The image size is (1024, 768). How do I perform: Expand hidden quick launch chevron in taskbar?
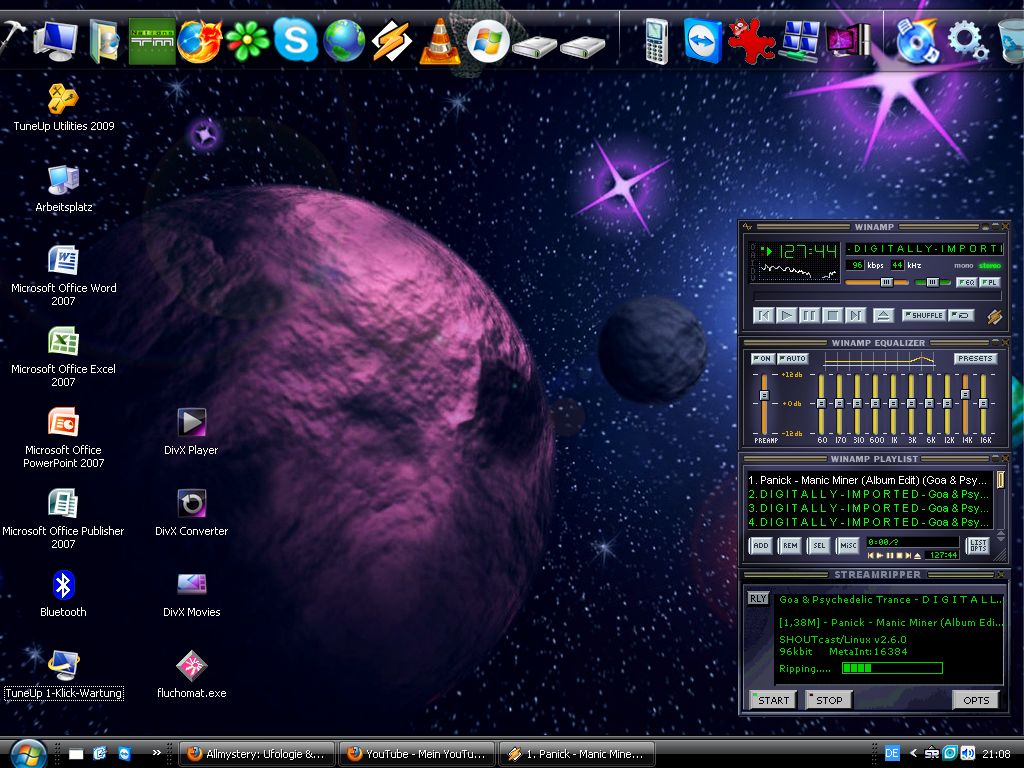(157, 752)
